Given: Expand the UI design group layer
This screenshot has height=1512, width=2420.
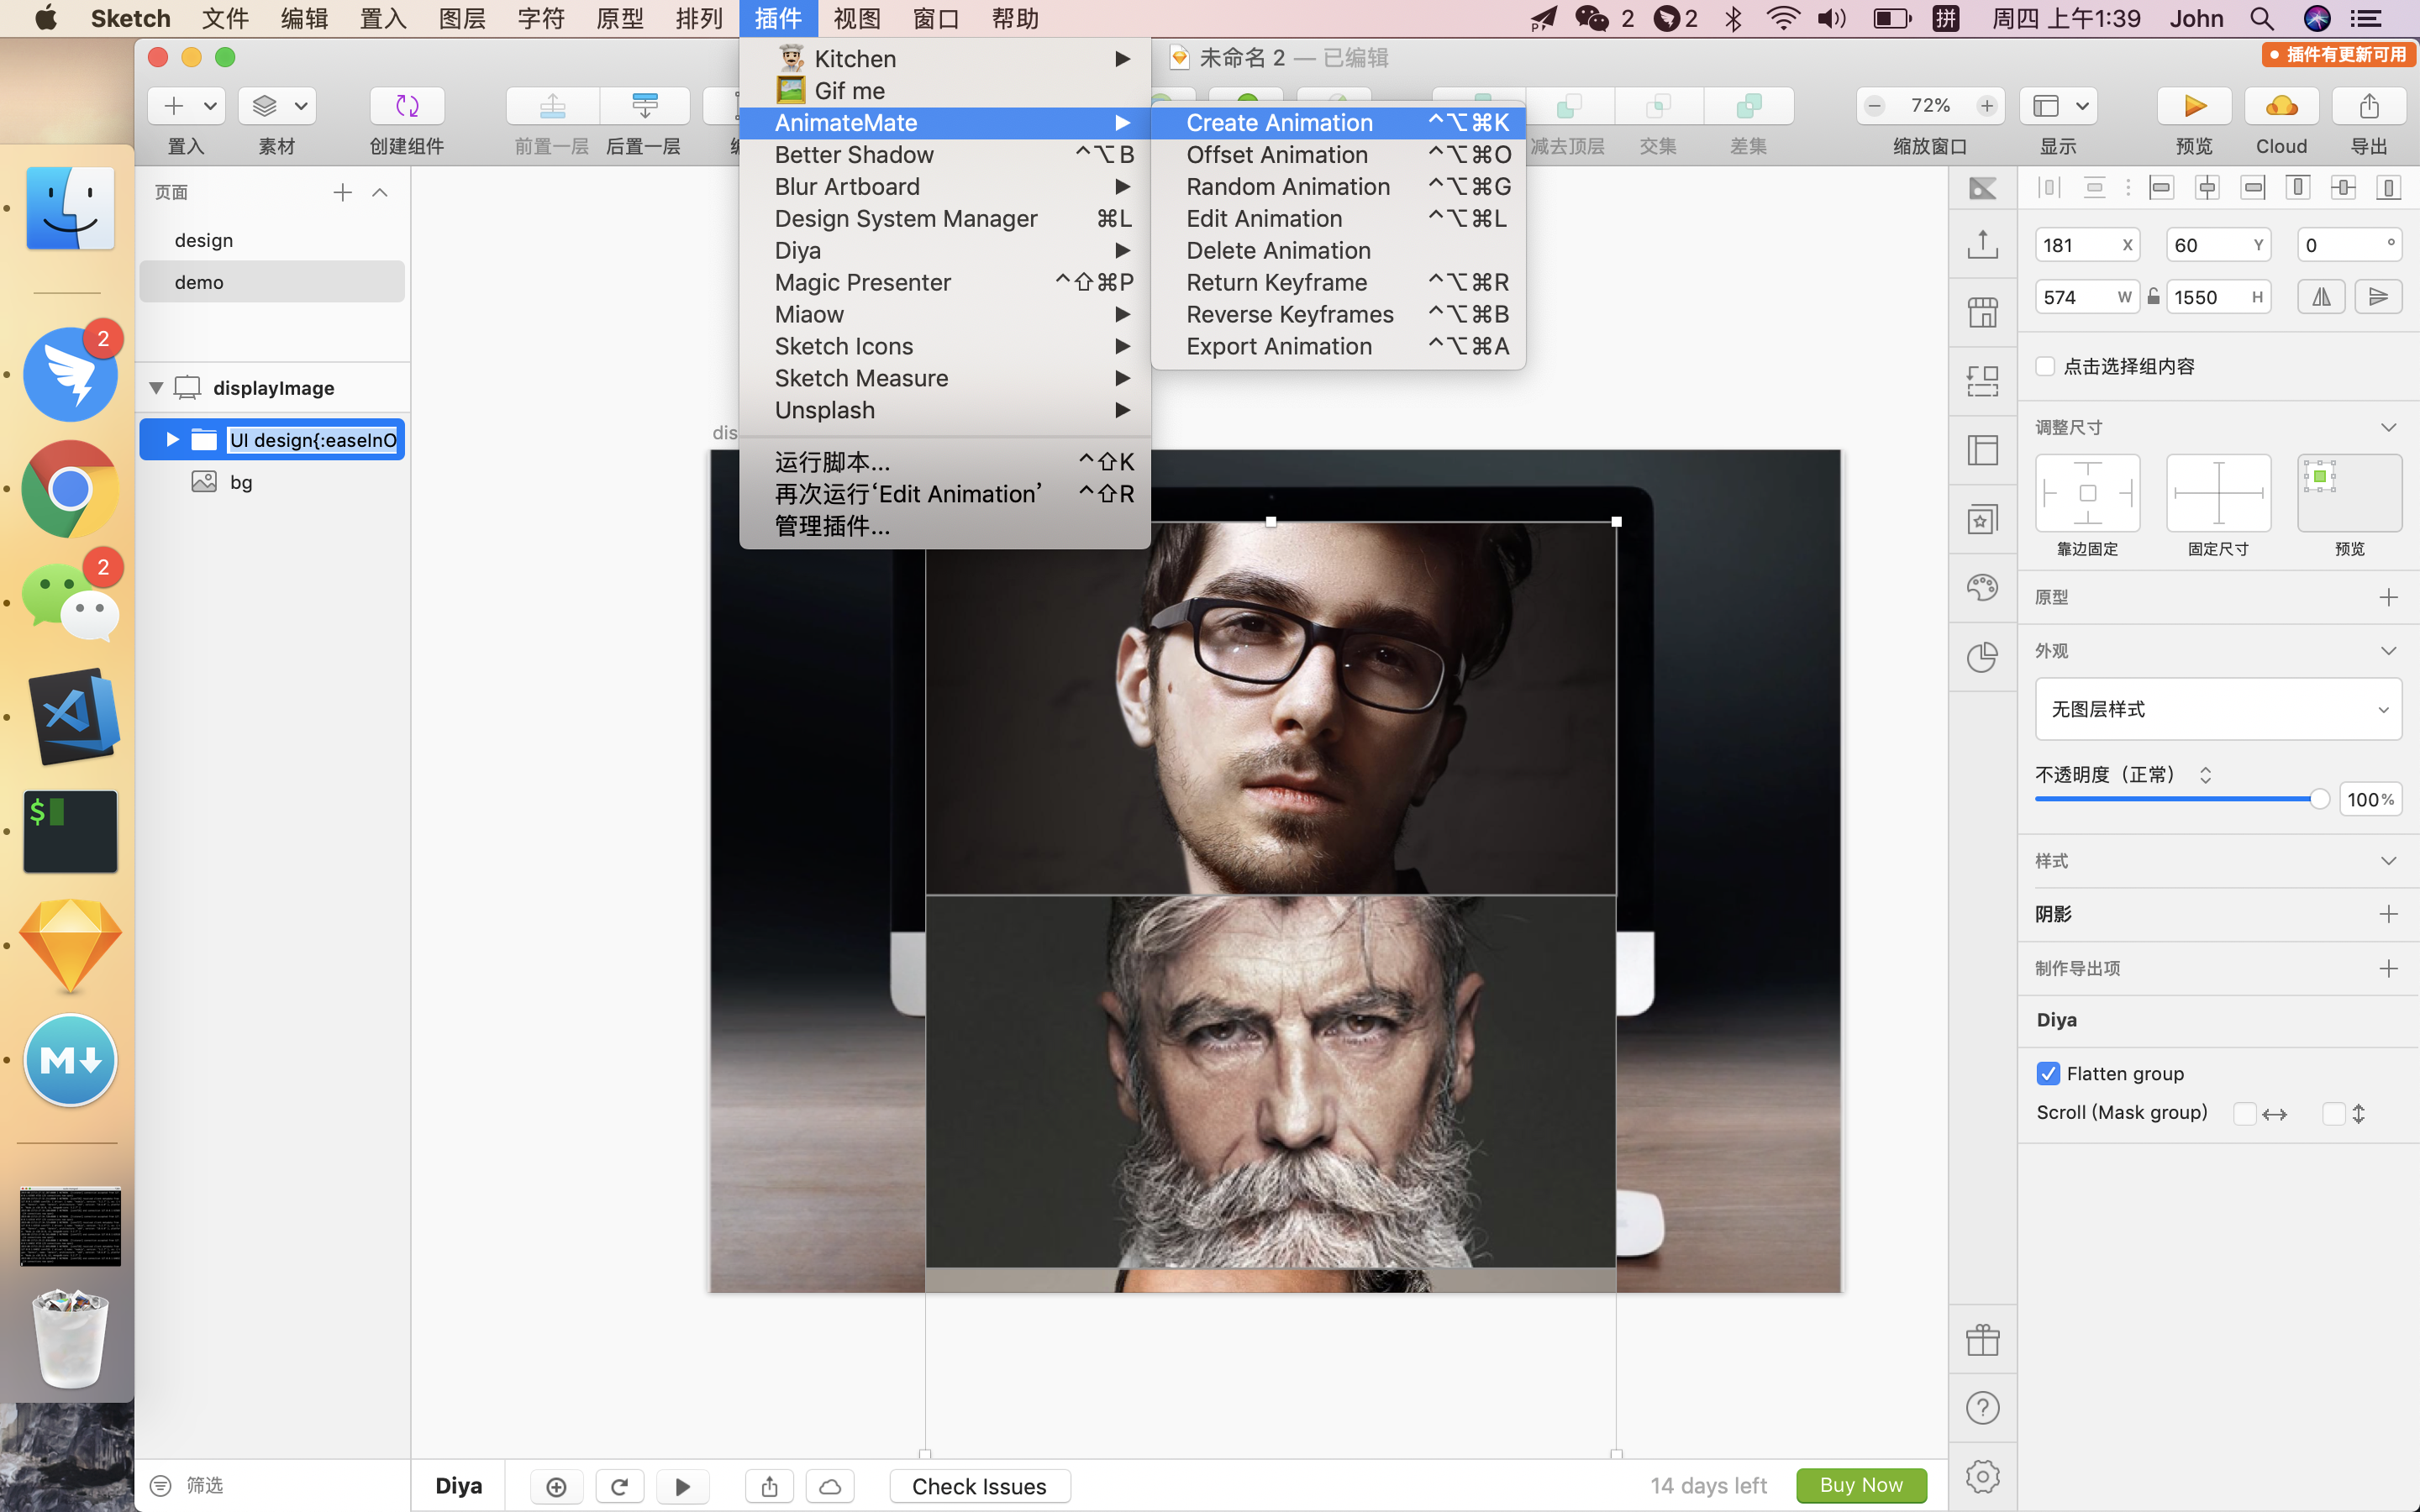Looking at the screenshot, I should point(172,439).
